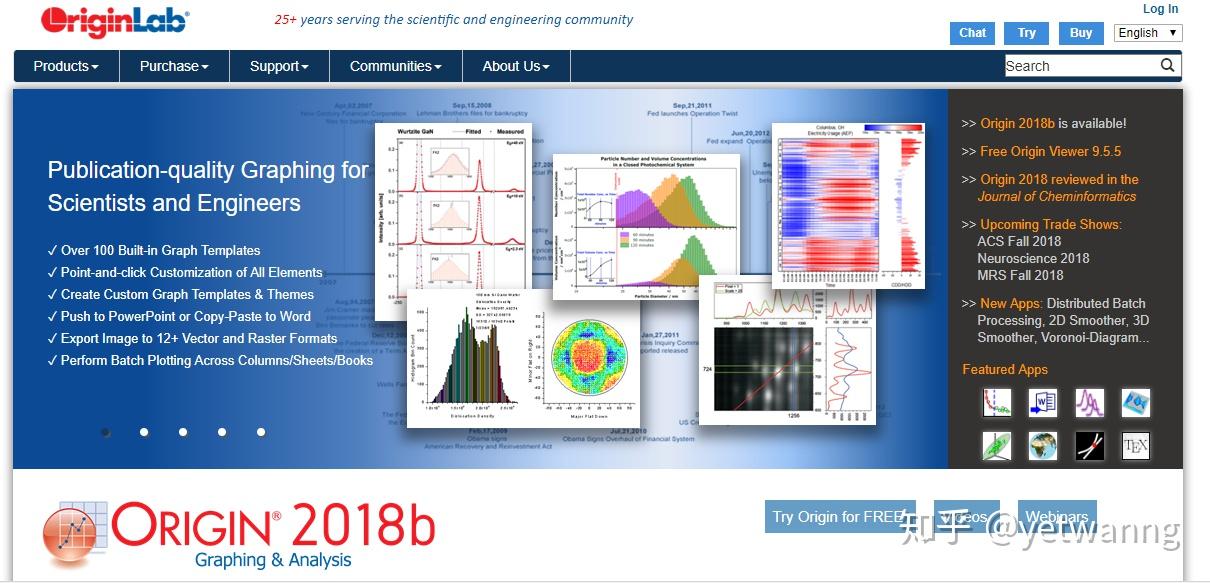The image size is (1210, 583).
Task: Click the search magnifier icon
Action: click(1167, 66)
